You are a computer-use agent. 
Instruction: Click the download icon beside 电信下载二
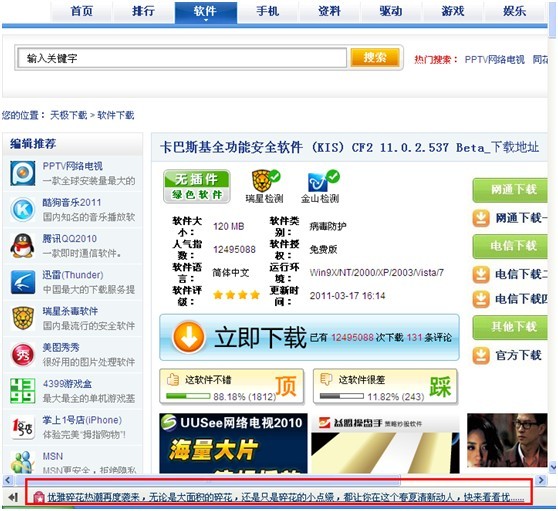[x=481, y=275]
